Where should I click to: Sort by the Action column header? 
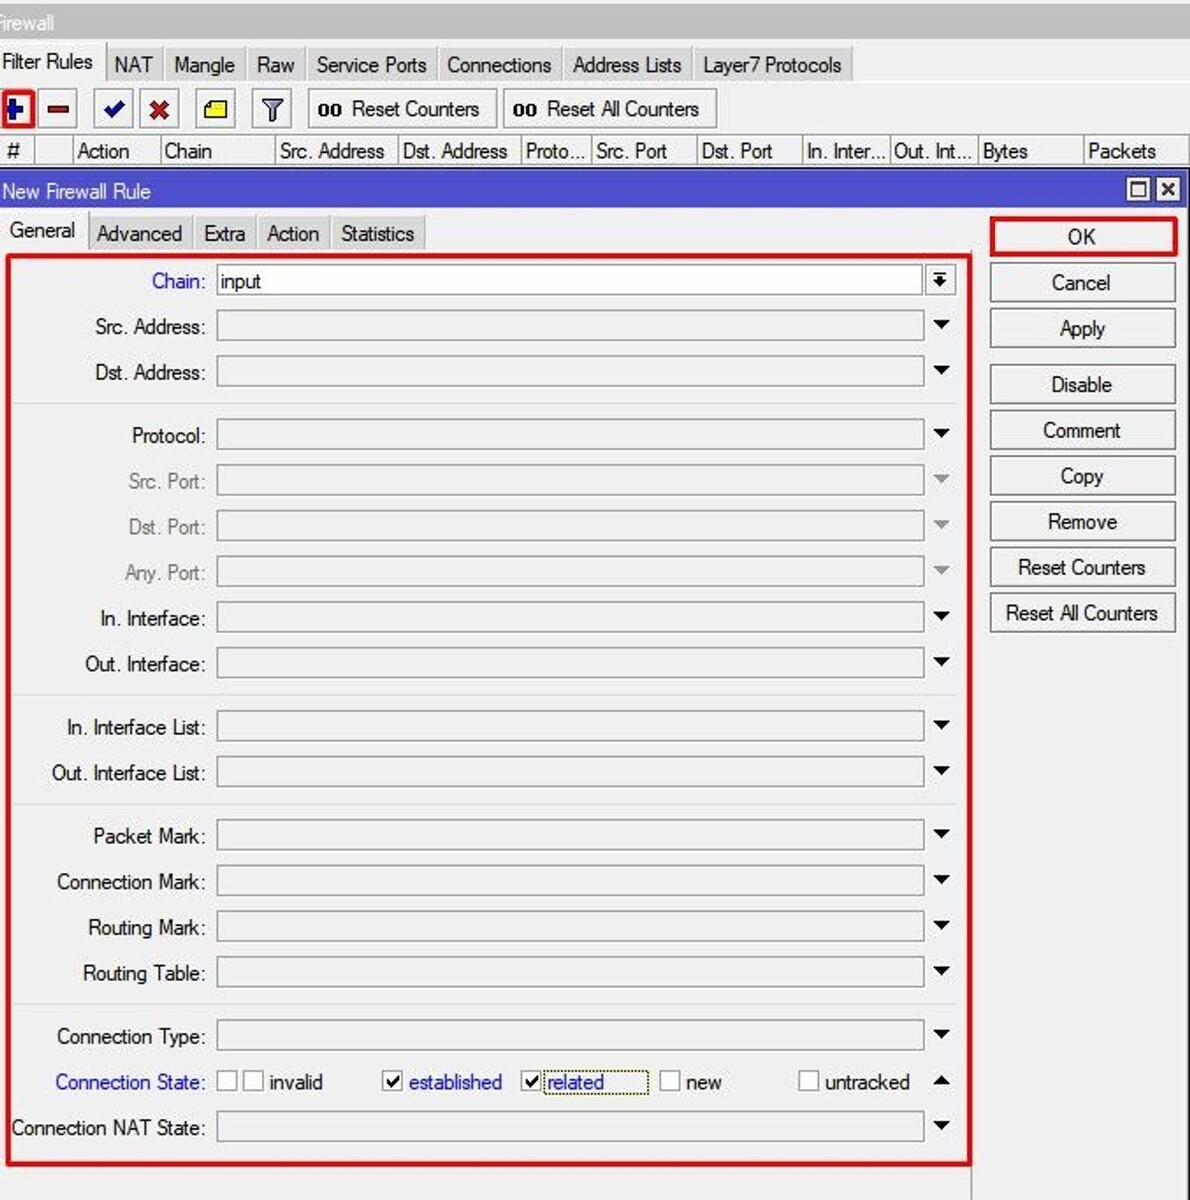click(x=117, y=151)
